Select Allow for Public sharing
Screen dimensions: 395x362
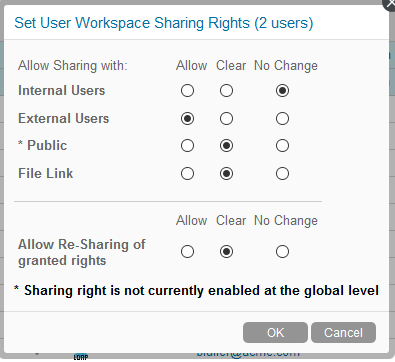click(x=187, y=146)
